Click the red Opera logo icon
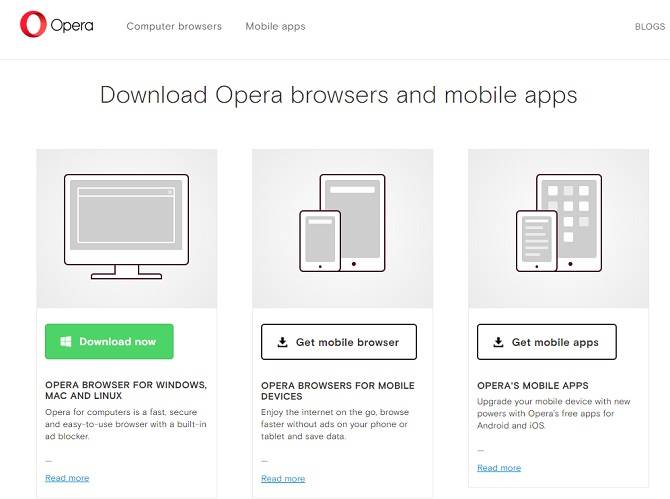Image resolution: width=670 pixels, height=499 pixels. tap(33, 24)
